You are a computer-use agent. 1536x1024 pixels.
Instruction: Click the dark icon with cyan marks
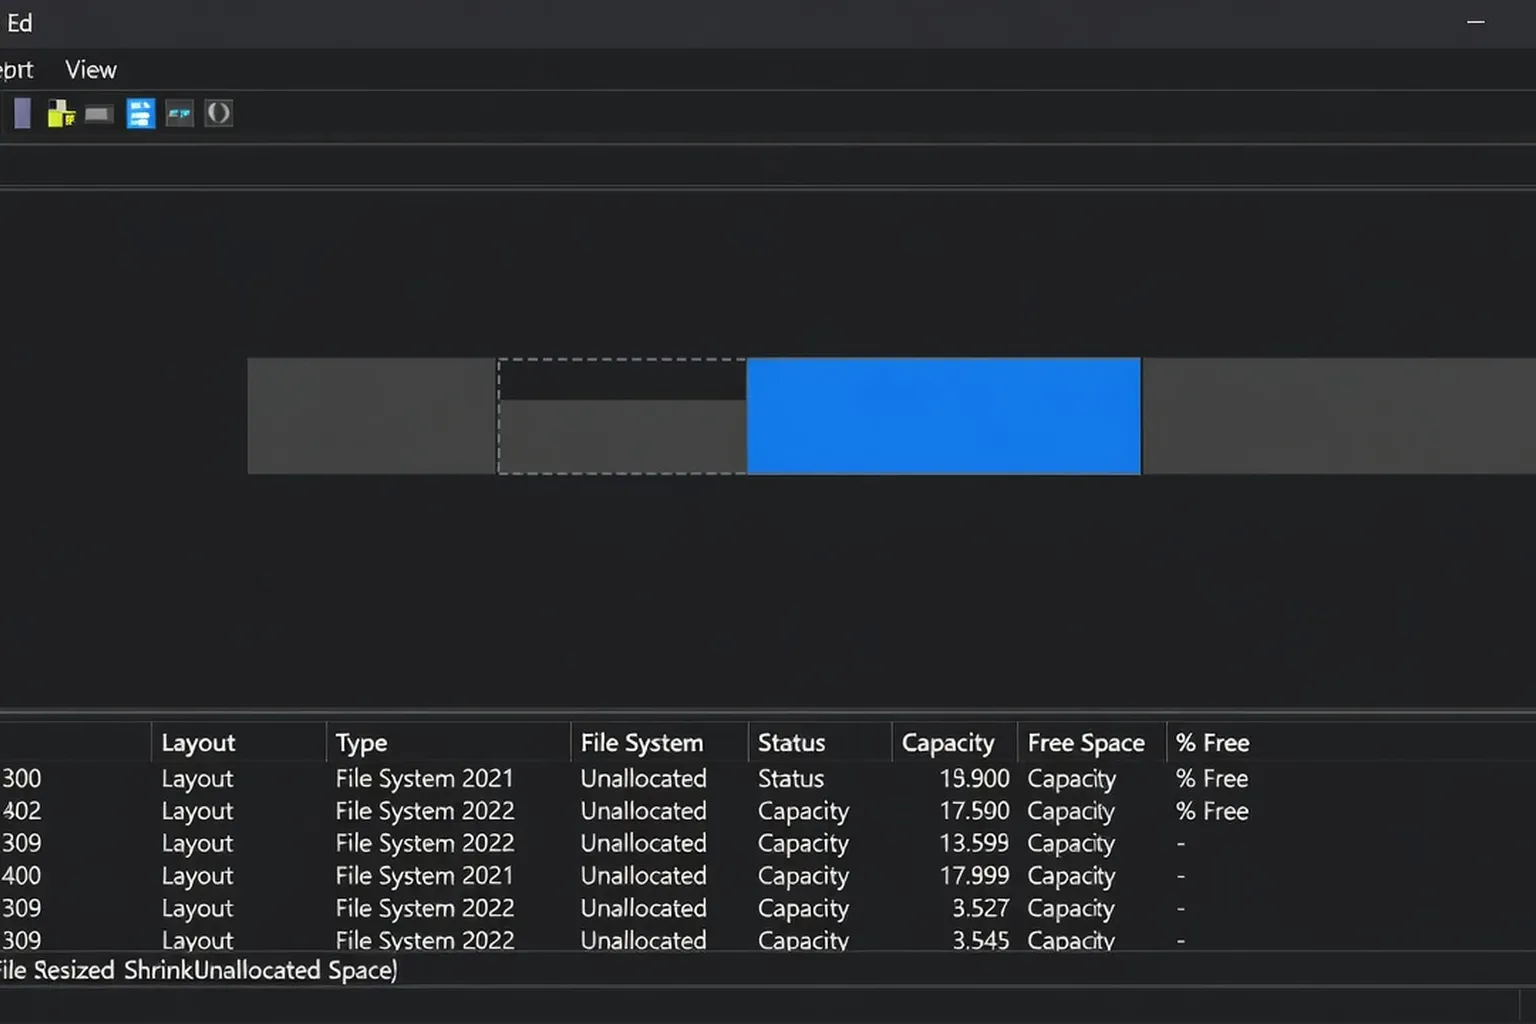tap(179, 113)
